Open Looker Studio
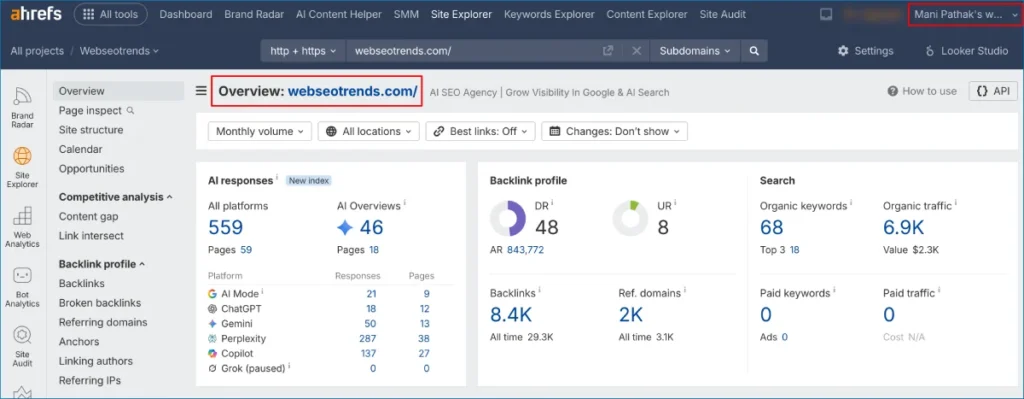1024x399 pixels. [967, 51]
